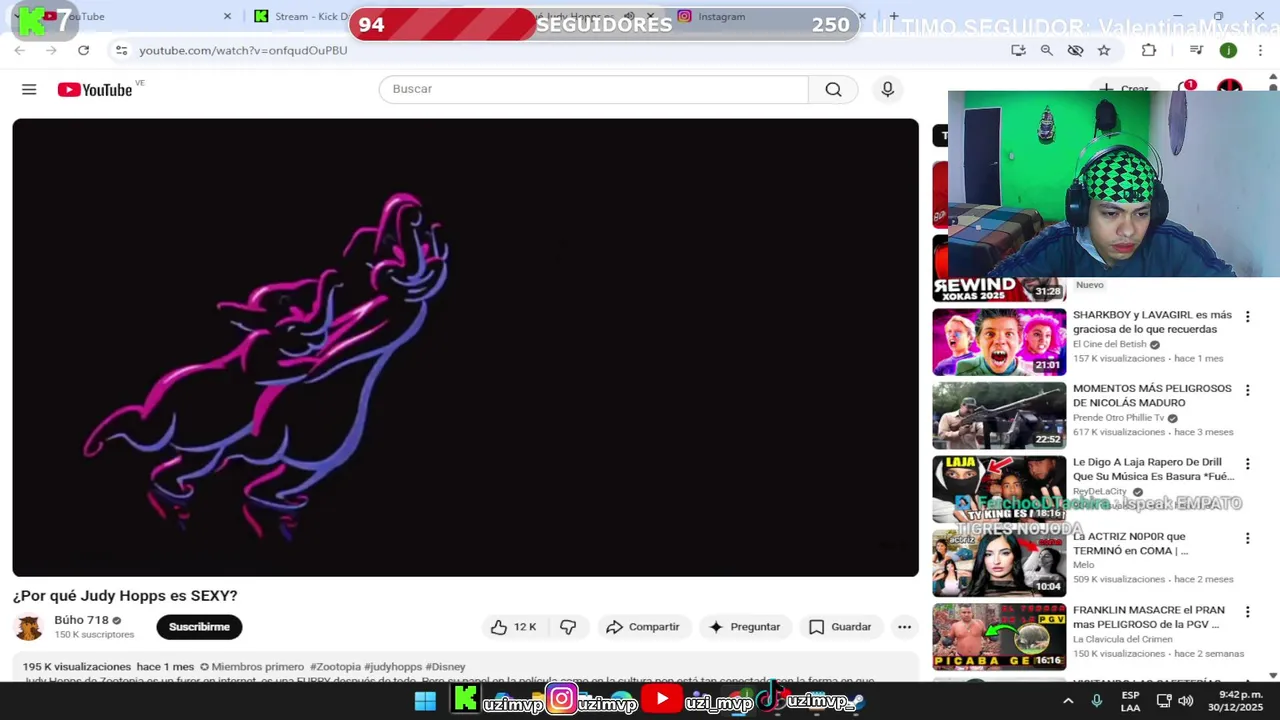Click the video player area

(x=465, y=347)
